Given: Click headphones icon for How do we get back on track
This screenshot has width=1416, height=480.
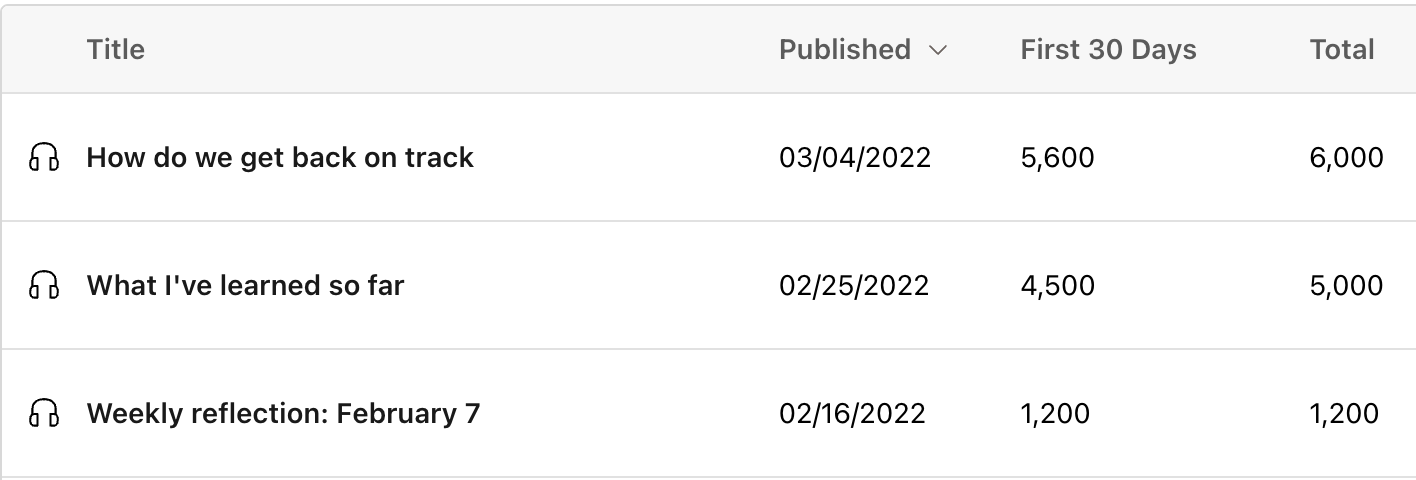Looking at the screenshot, I should pyautogui.click(x=43, y=157).
